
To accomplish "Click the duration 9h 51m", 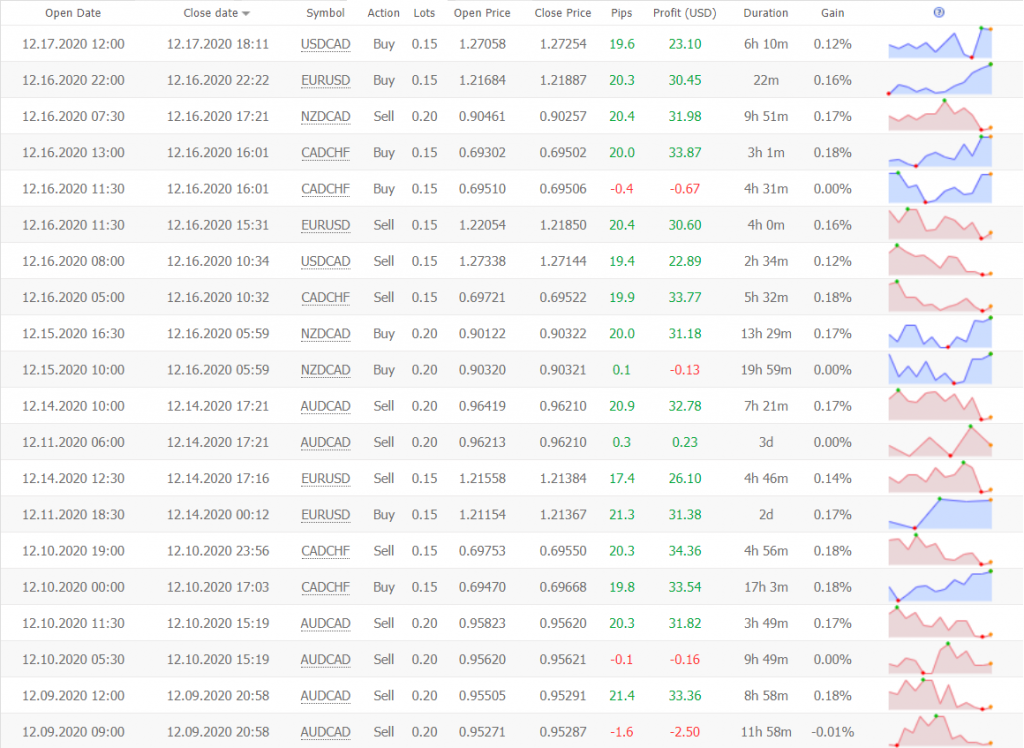I will click(765, 117).
